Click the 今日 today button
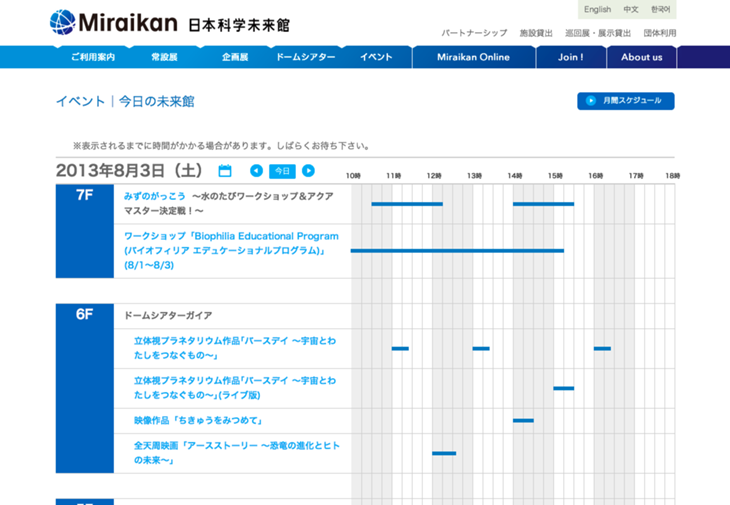 click(282, 171)
